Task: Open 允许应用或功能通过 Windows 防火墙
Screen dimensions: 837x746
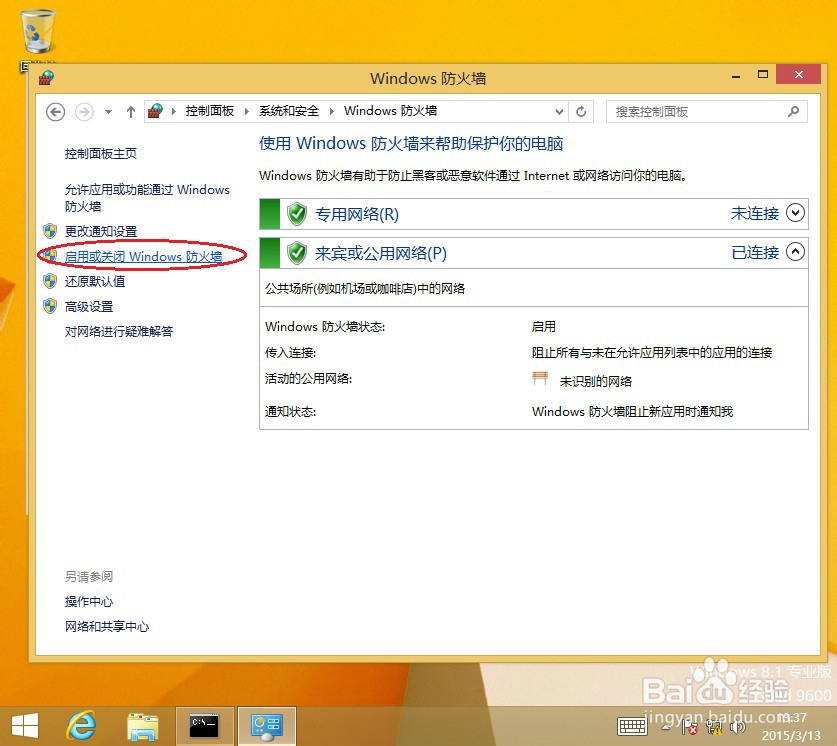Action: coord(147,198)
